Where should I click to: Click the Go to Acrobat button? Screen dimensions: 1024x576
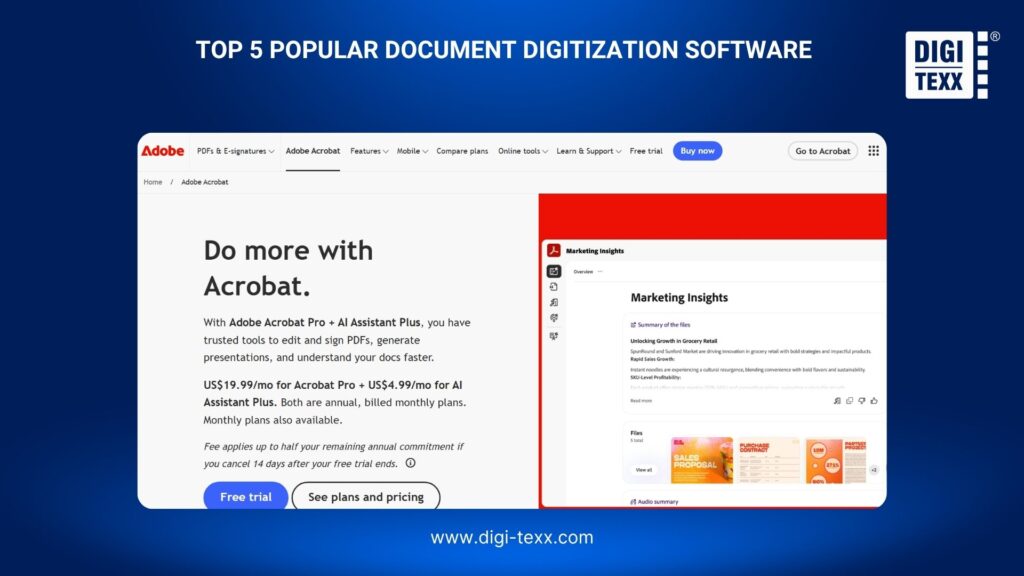823,151
